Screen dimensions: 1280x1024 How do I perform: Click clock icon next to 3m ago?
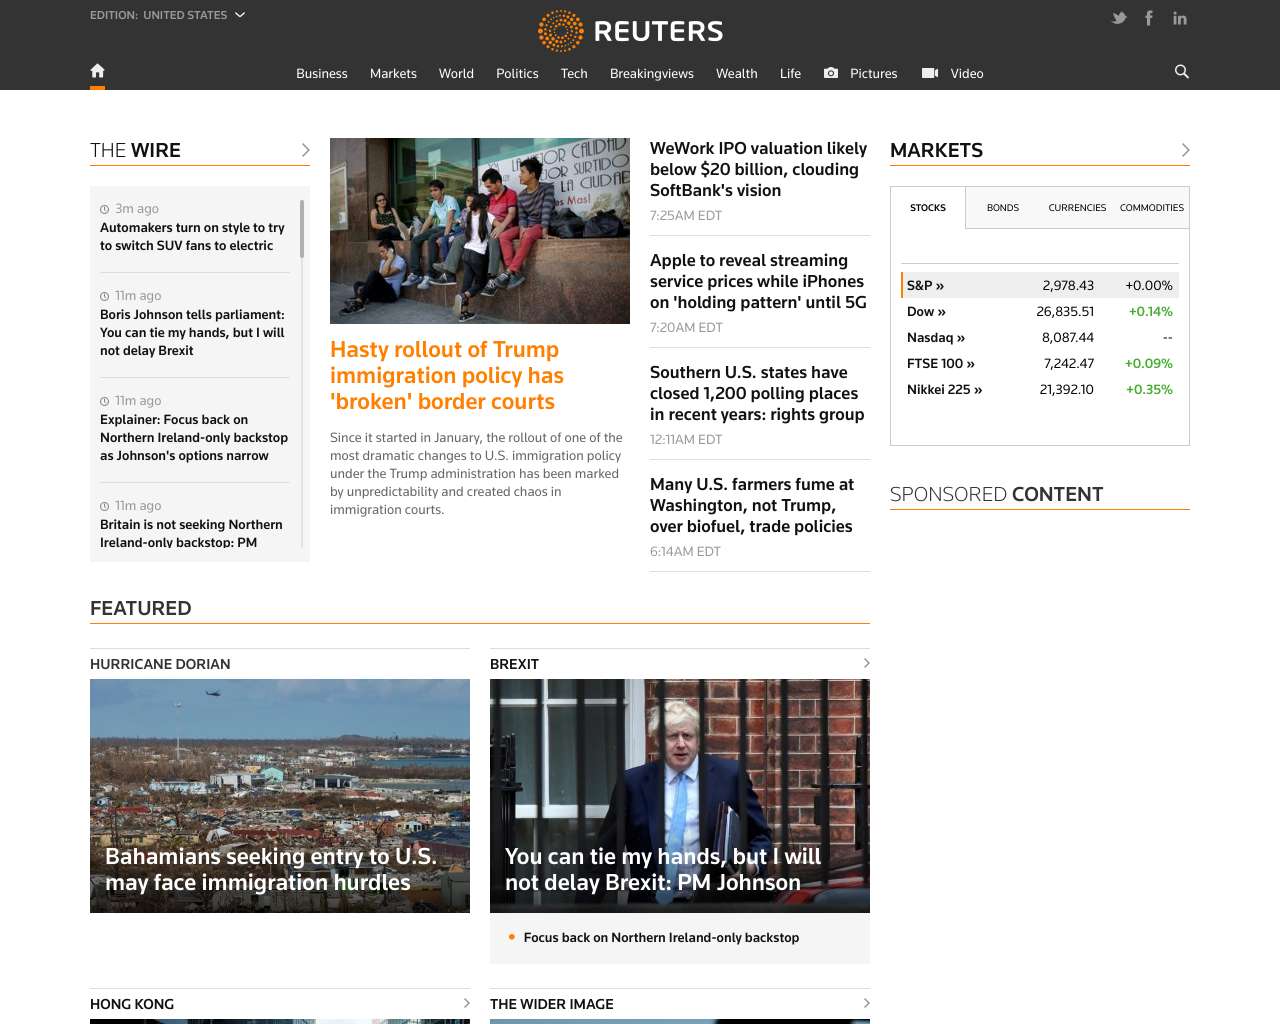(x=104, y=209)
